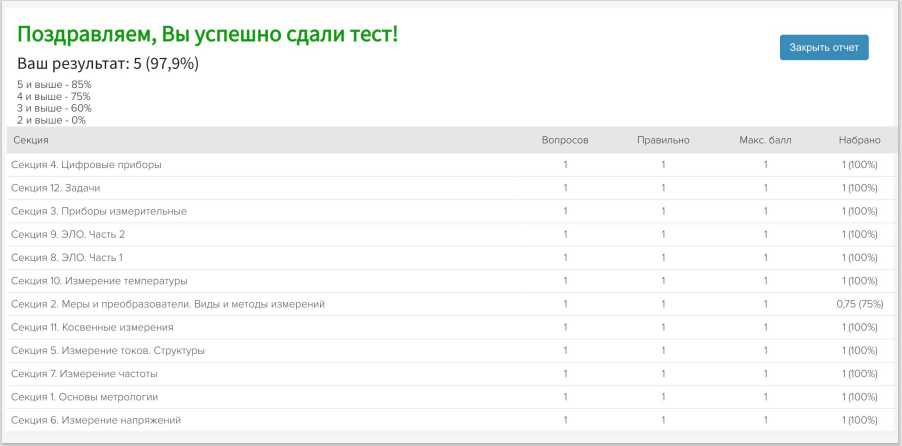
Task: Click the Макс. балл column header
Action: point(765,140)
